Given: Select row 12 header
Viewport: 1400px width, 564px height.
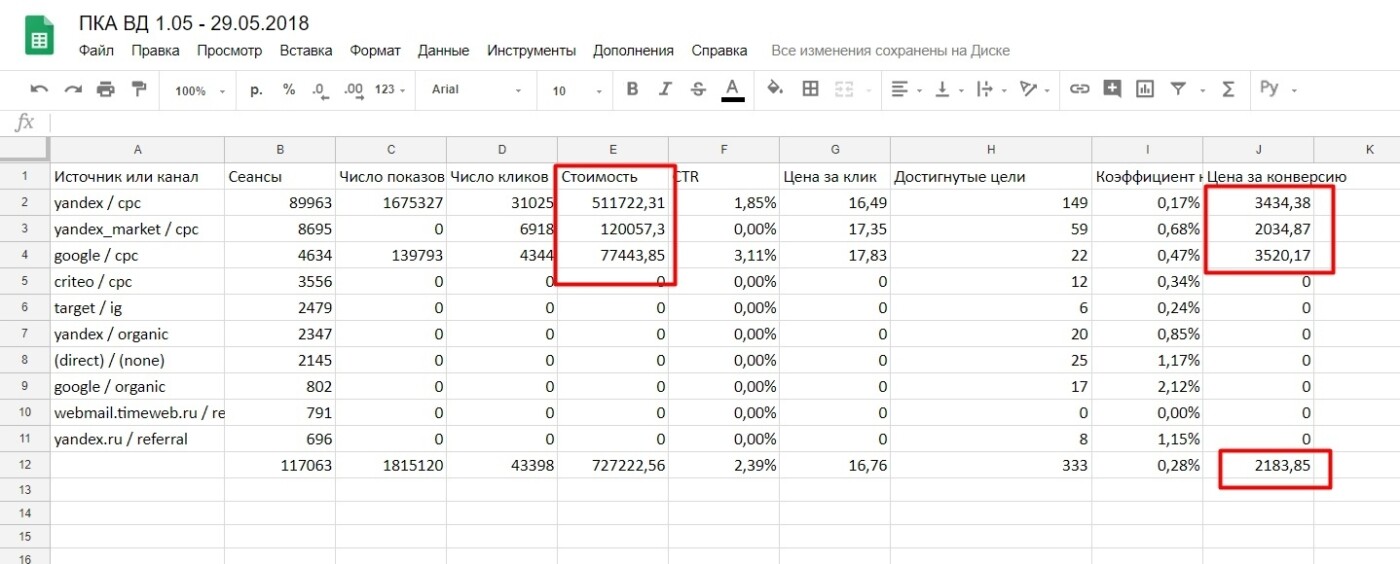Looking at the screenshot, I should click(x=24, y=465).
